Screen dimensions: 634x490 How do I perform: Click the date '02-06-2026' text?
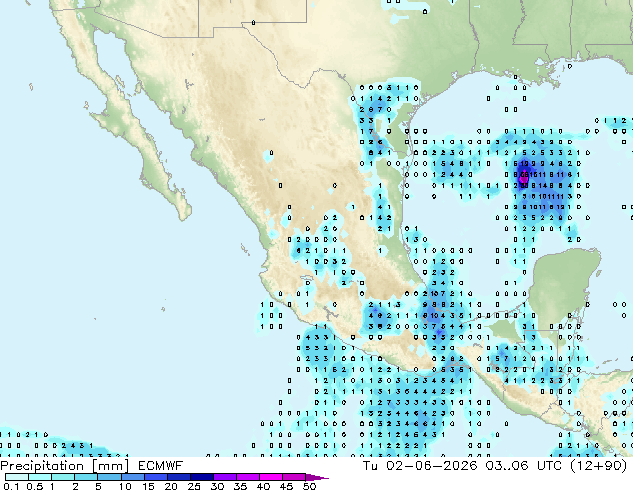pos(432,466)
